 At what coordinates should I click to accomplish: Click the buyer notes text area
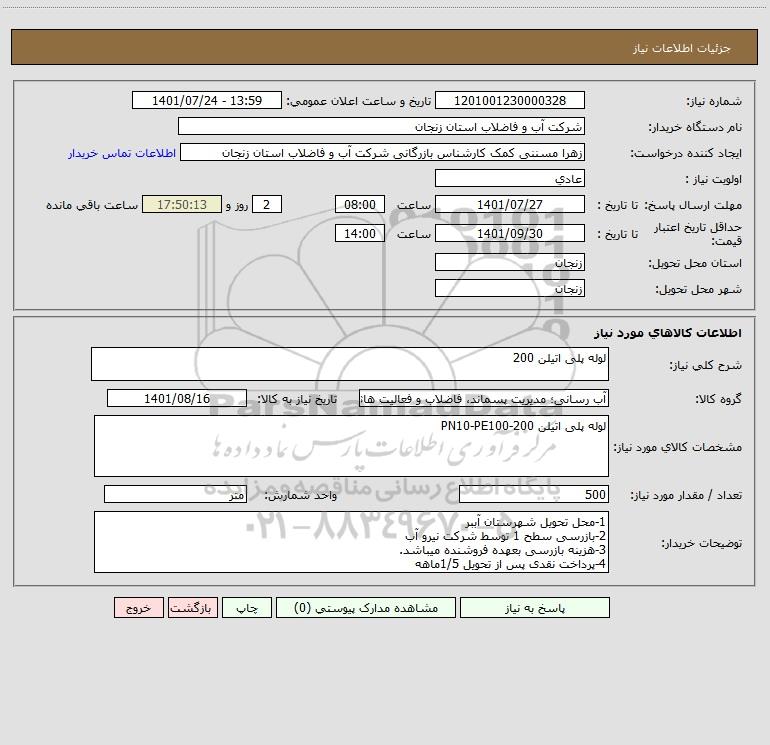coord(351,542)
